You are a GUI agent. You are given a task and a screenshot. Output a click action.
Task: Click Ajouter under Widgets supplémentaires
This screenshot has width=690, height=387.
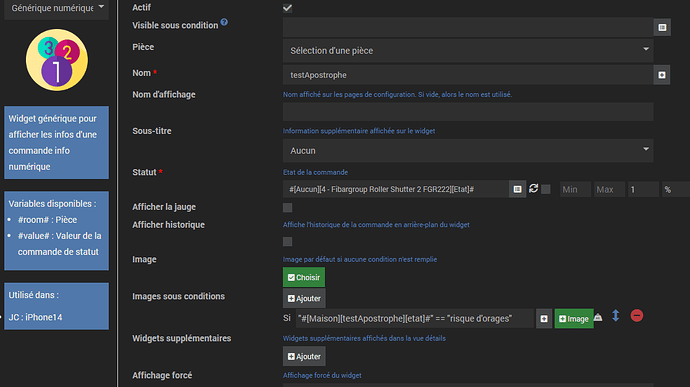(304, 357)
